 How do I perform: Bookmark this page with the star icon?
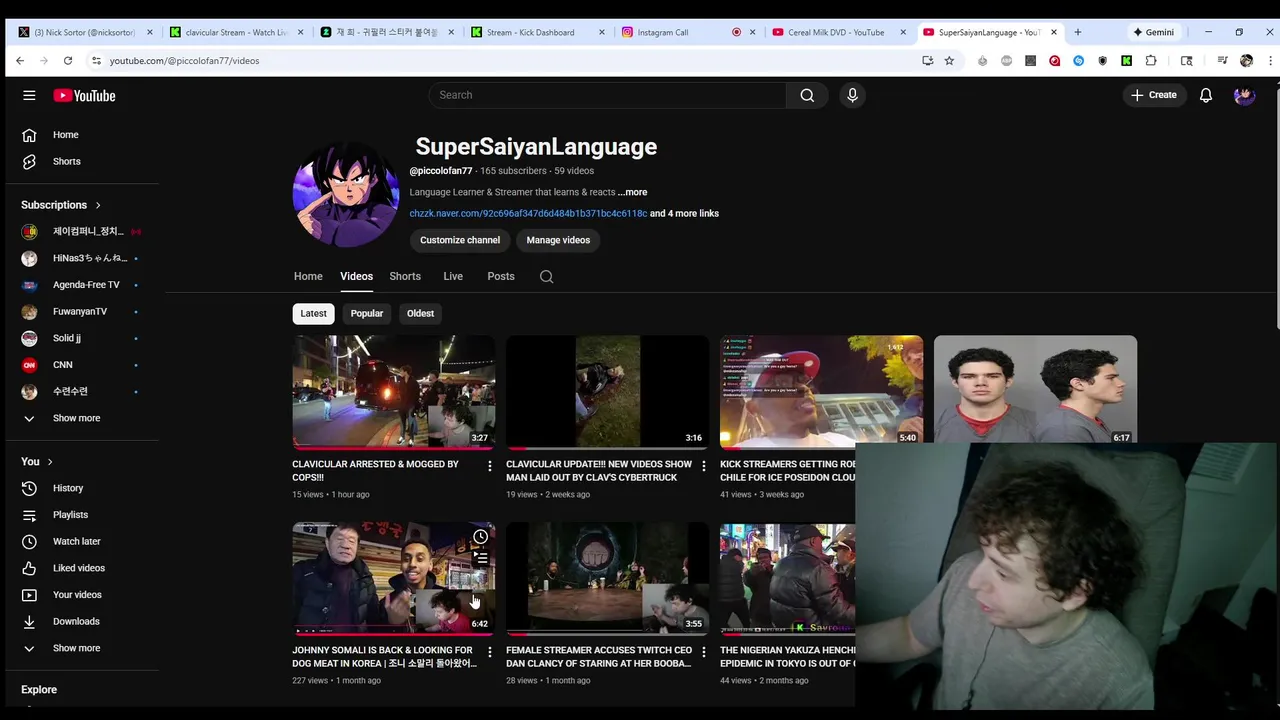tap(949, 61)
